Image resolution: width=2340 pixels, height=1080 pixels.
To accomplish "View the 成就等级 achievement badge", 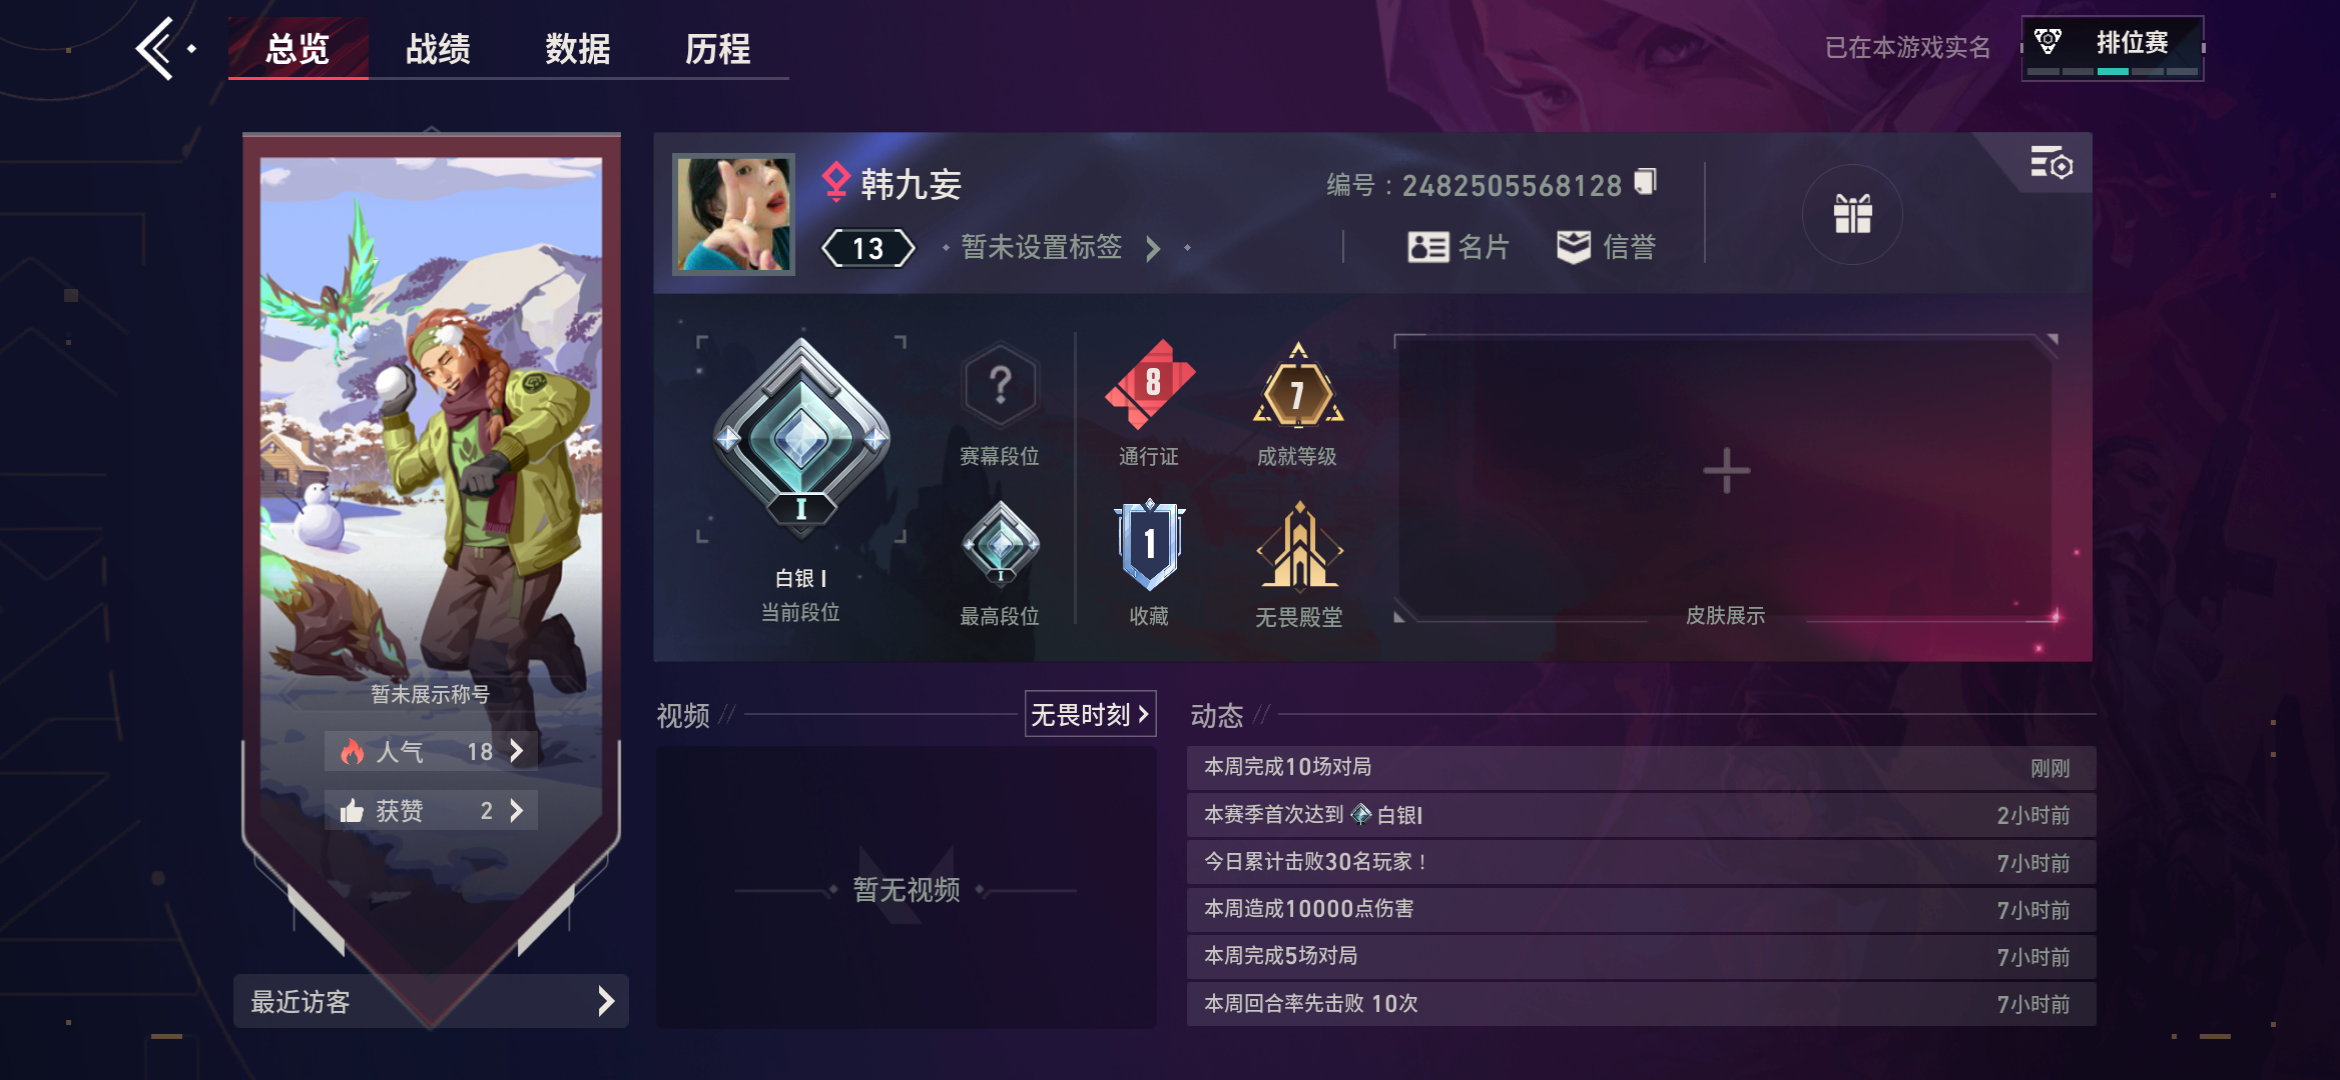I will [1297, 386].
